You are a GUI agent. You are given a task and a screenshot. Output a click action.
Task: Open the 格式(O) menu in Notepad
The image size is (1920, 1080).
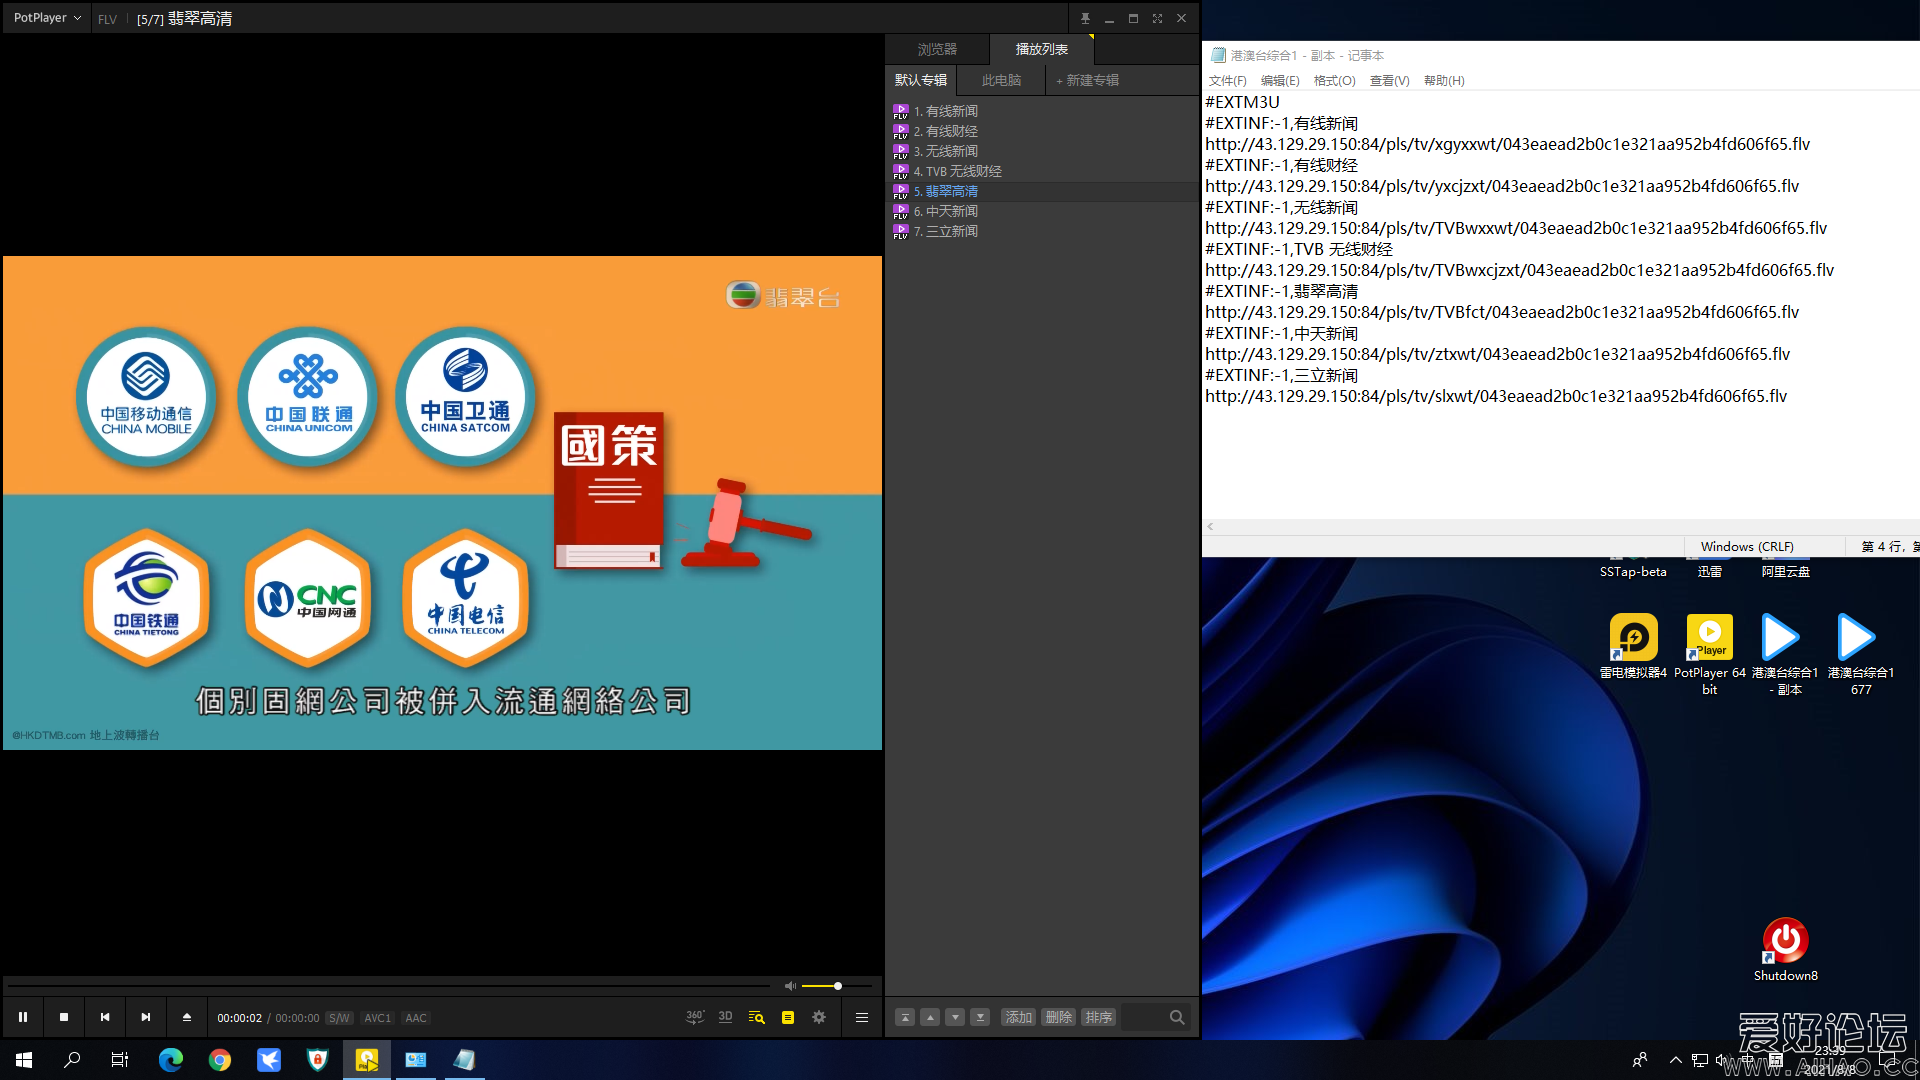pyautogui.click(x=1334, y=81)
